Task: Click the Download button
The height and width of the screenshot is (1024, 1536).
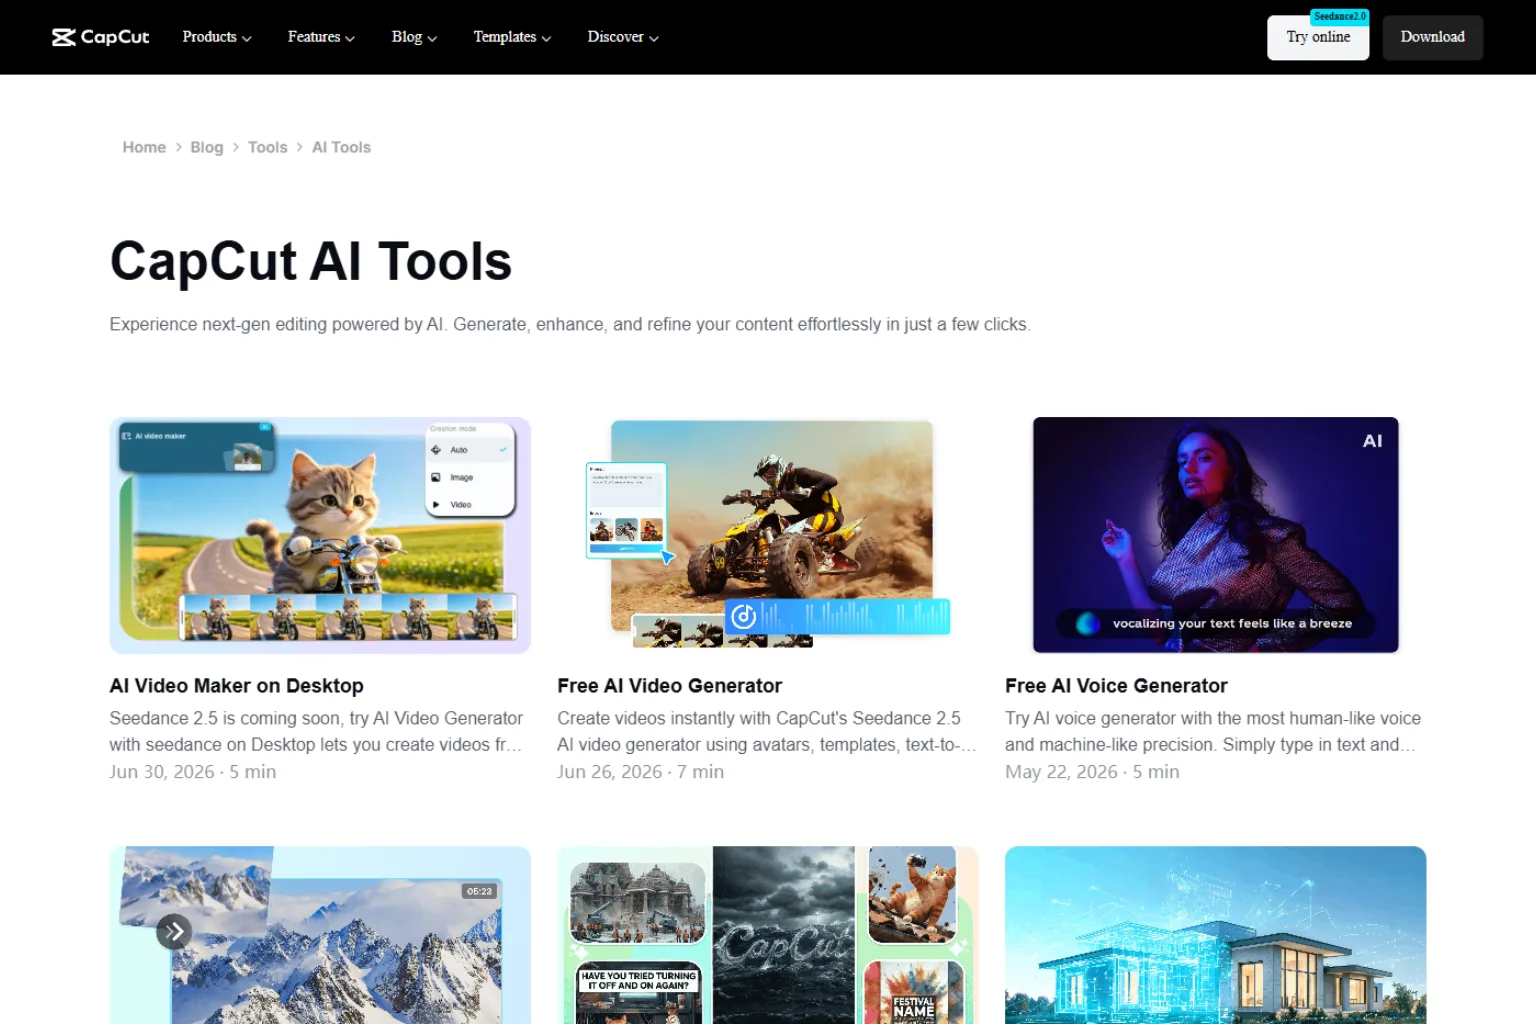Action: (1432, 38)
